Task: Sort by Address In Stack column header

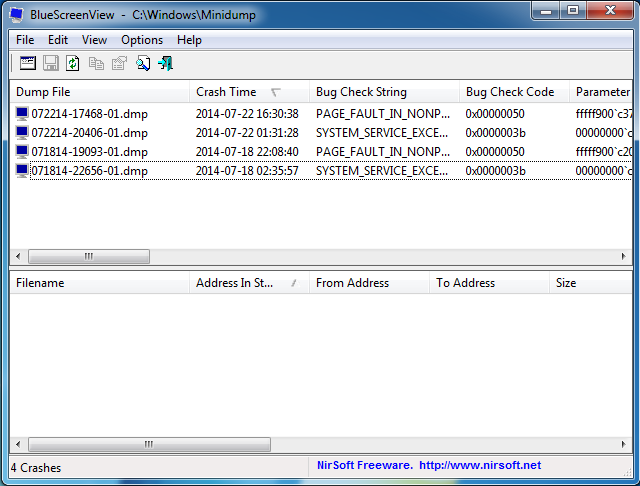Action: point(249,283)
